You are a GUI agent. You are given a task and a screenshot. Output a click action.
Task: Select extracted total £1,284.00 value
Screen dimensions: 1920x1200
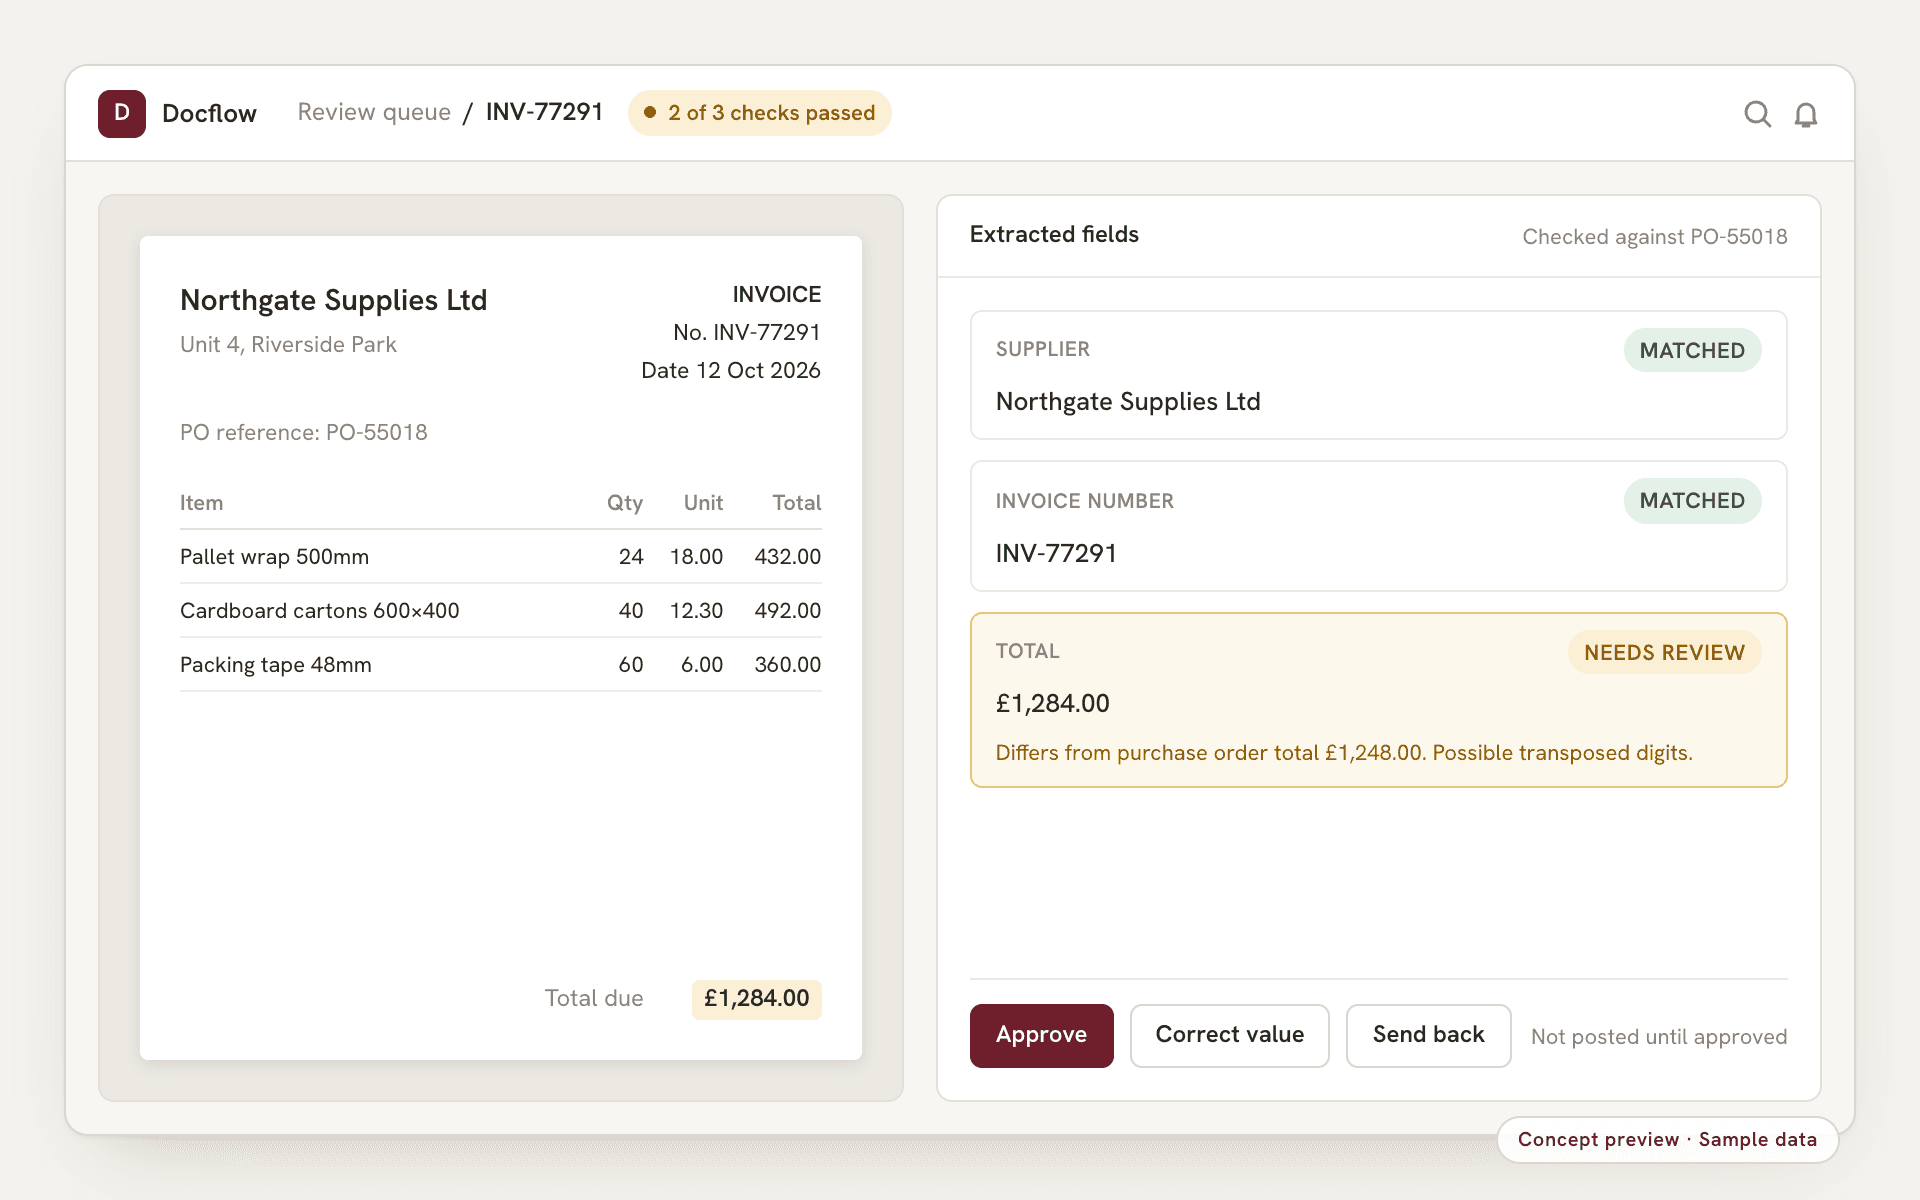coord(1052,704)
